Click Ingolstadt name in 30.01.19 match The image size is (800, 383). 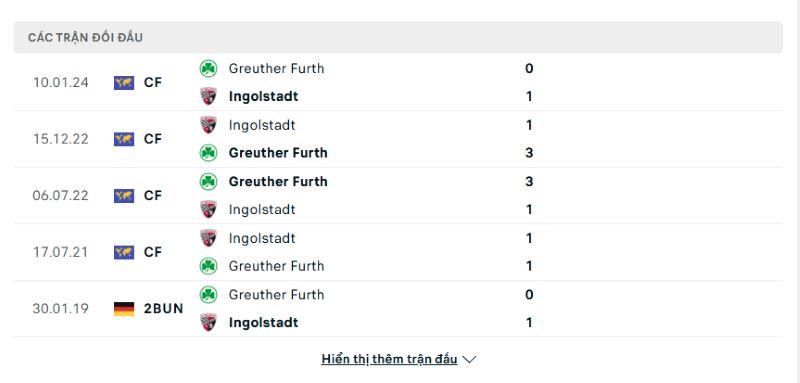click(x=263, y=322)
